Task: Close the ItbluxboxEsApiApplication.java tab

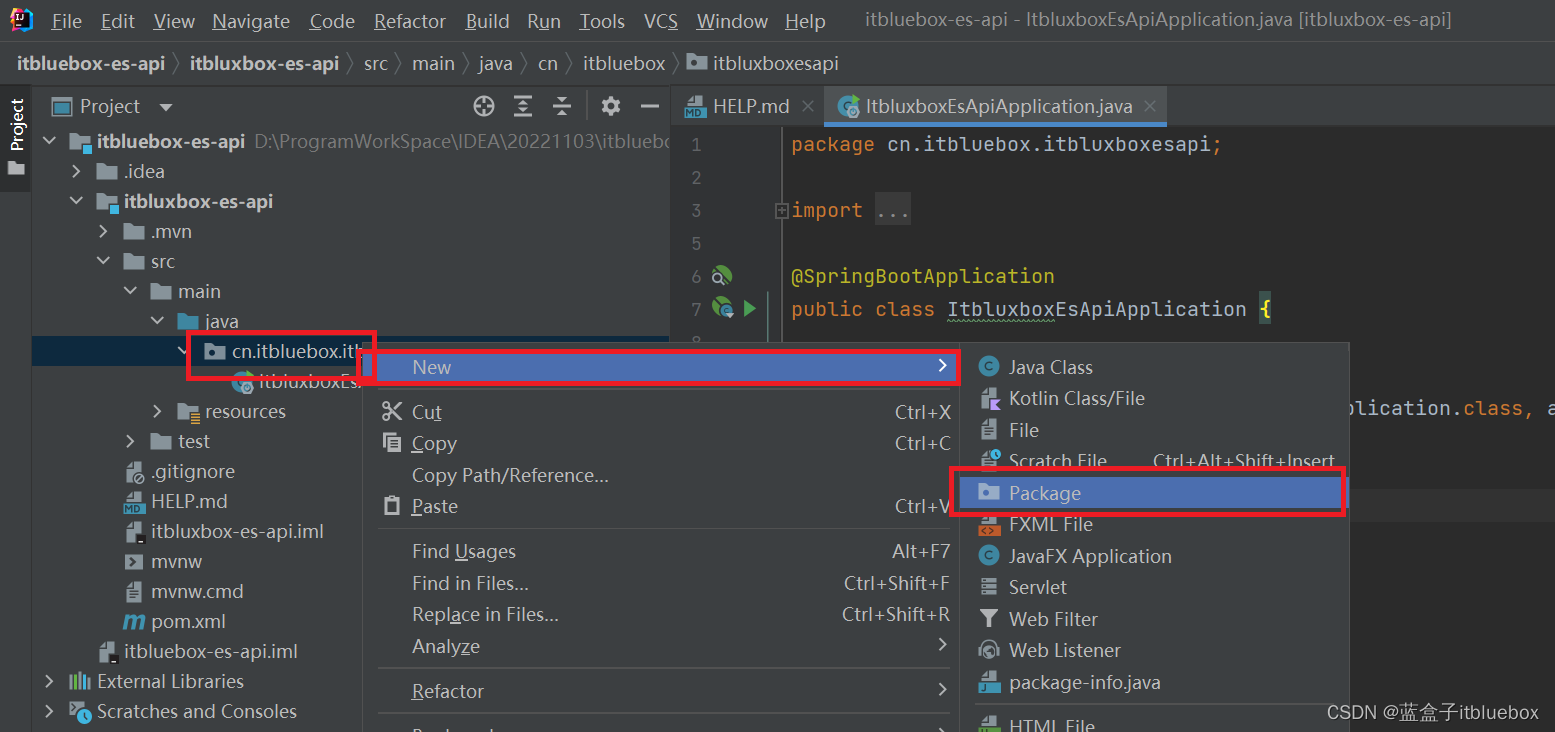Action: click(x=1150, y=106)
